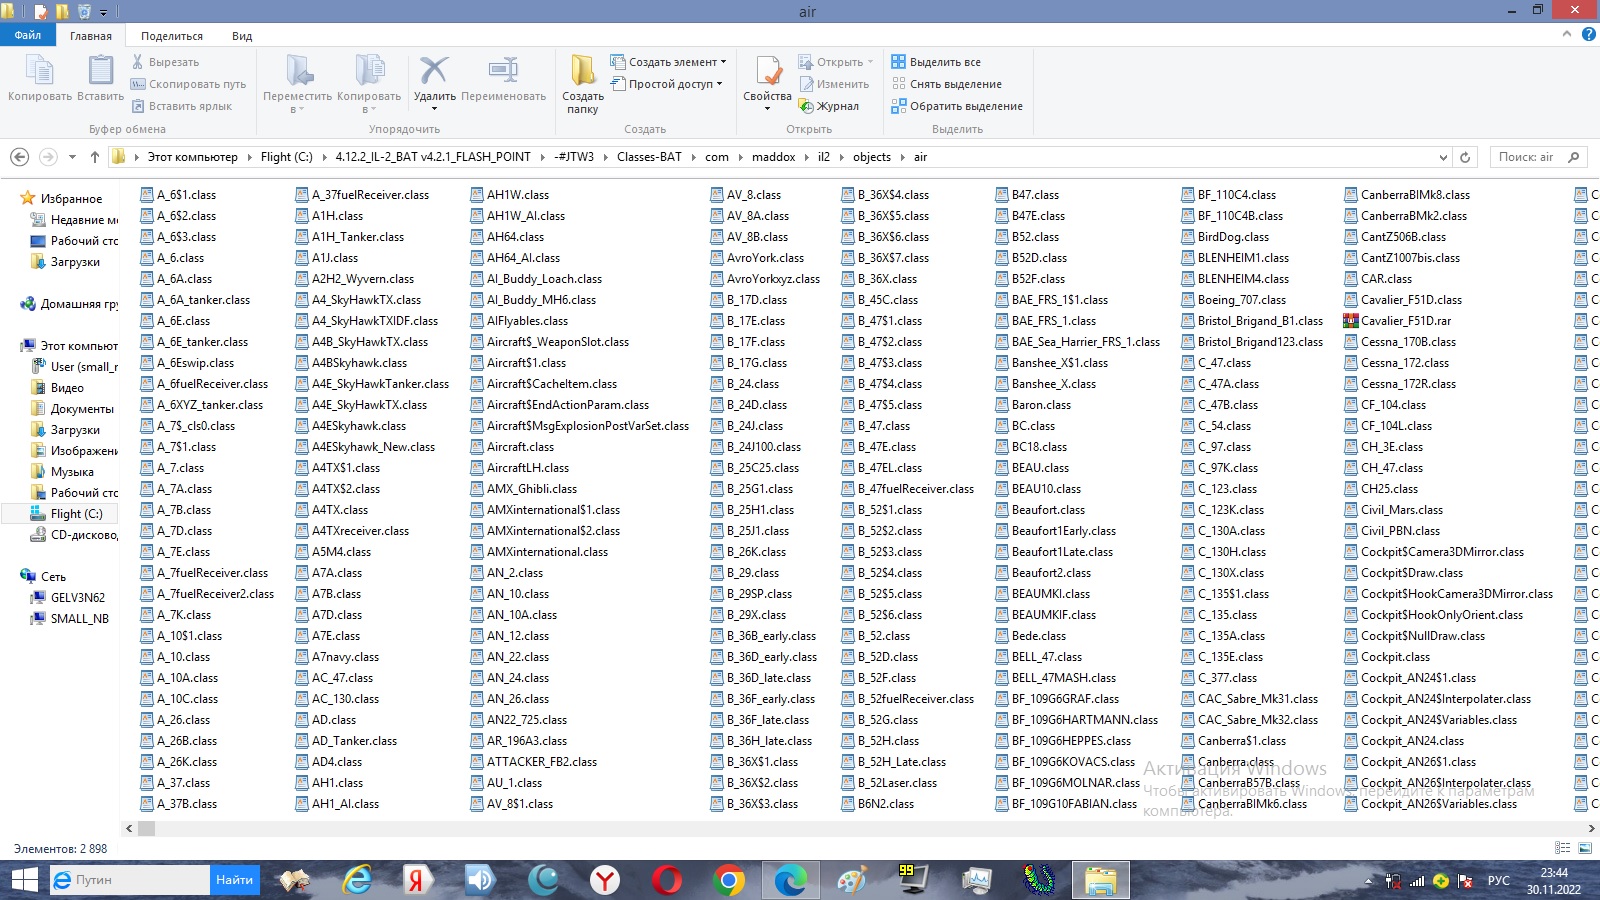Select Документы in the navigation pane

point(82,409)
